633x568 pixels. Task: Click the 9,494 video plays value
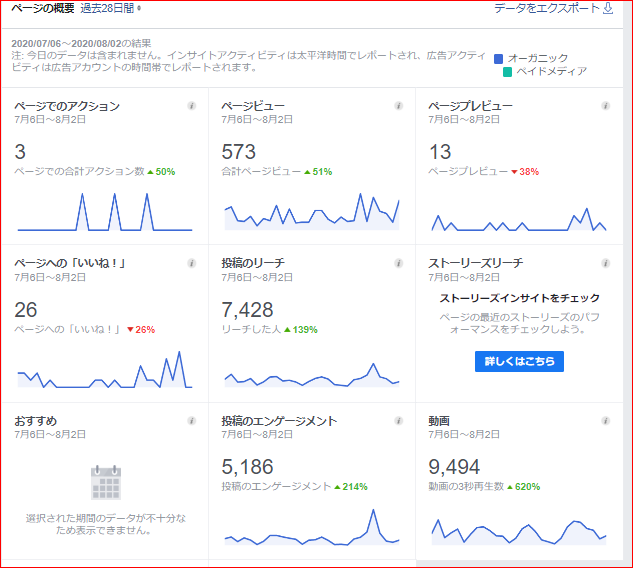pyautogui.click(x=454, y=467)
